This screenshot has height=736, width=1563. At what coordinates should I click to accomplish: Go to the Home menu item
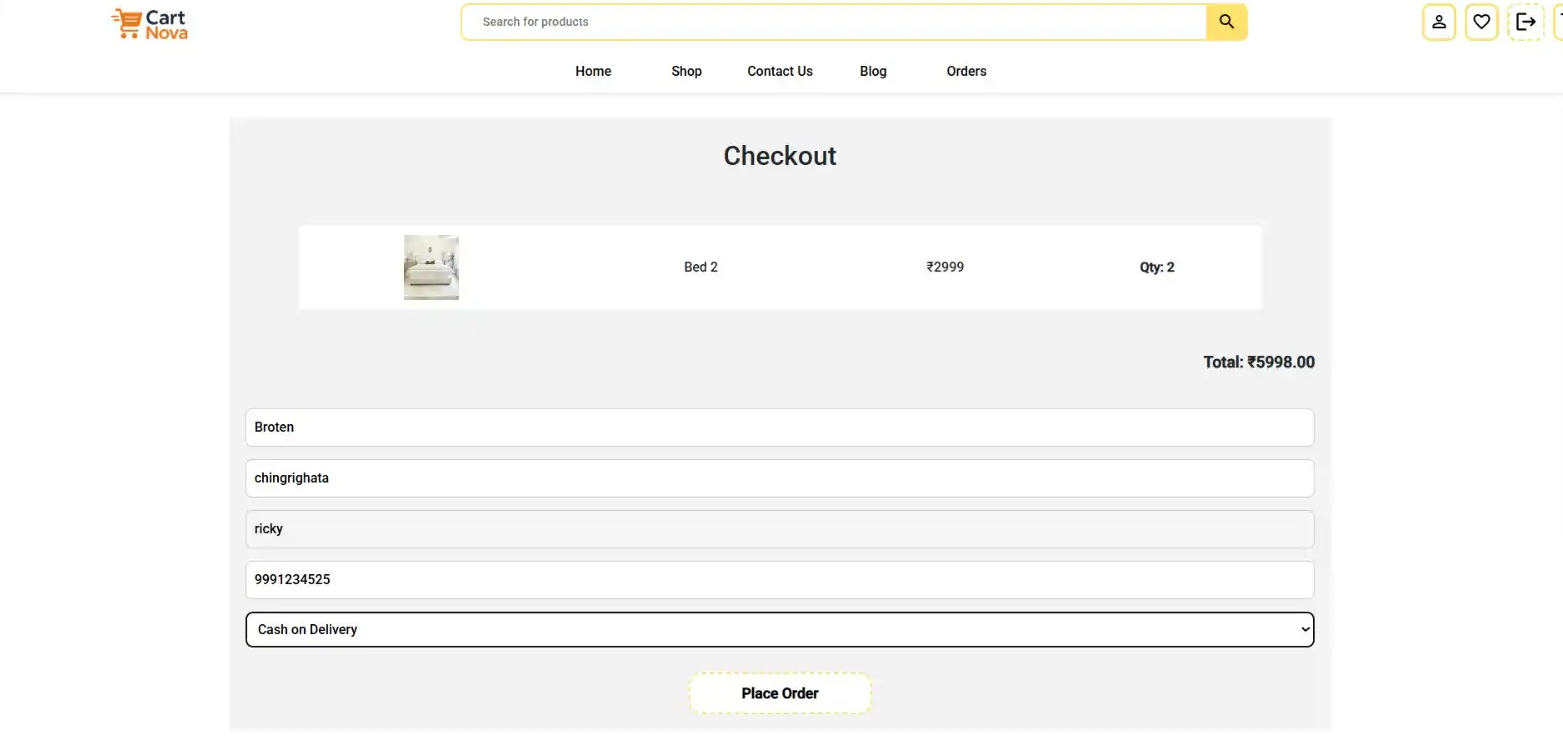[593, 71]
